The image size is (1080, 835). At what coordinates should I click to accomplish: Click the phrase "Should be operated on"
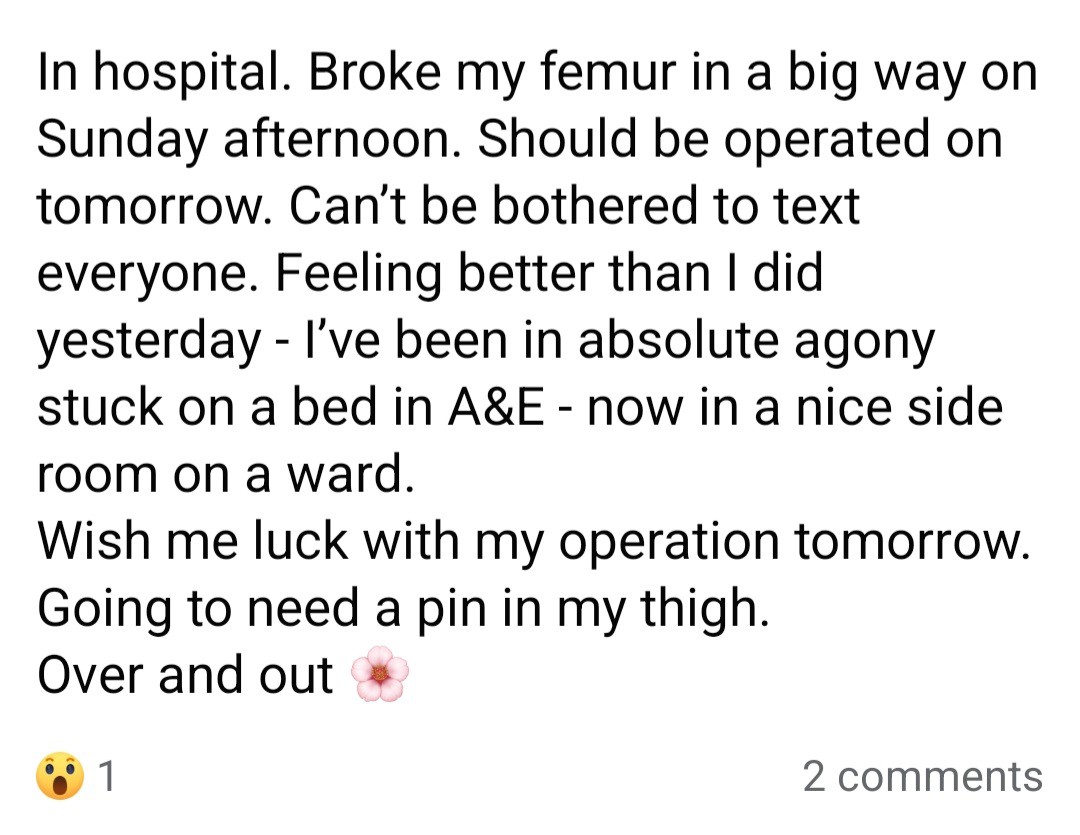[740, 142]
